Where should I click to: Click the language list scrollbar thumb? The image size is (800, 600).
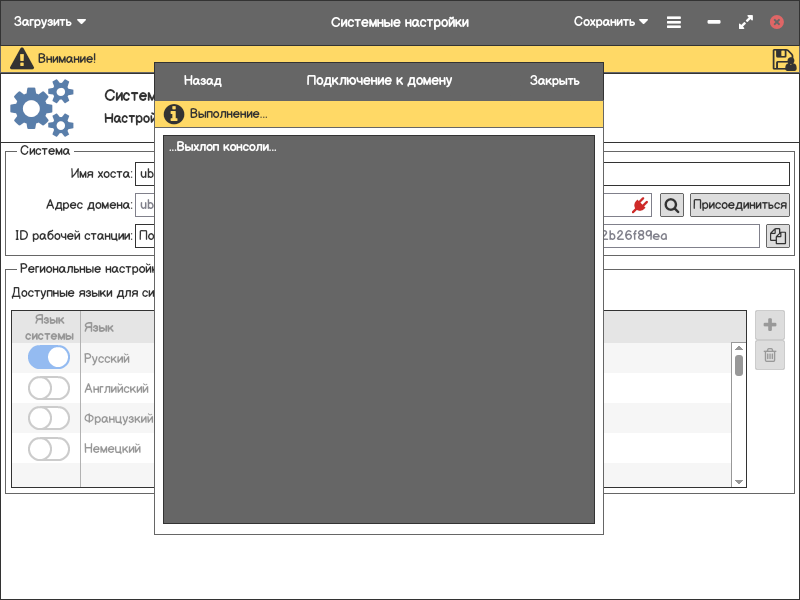tap(738, 365)
